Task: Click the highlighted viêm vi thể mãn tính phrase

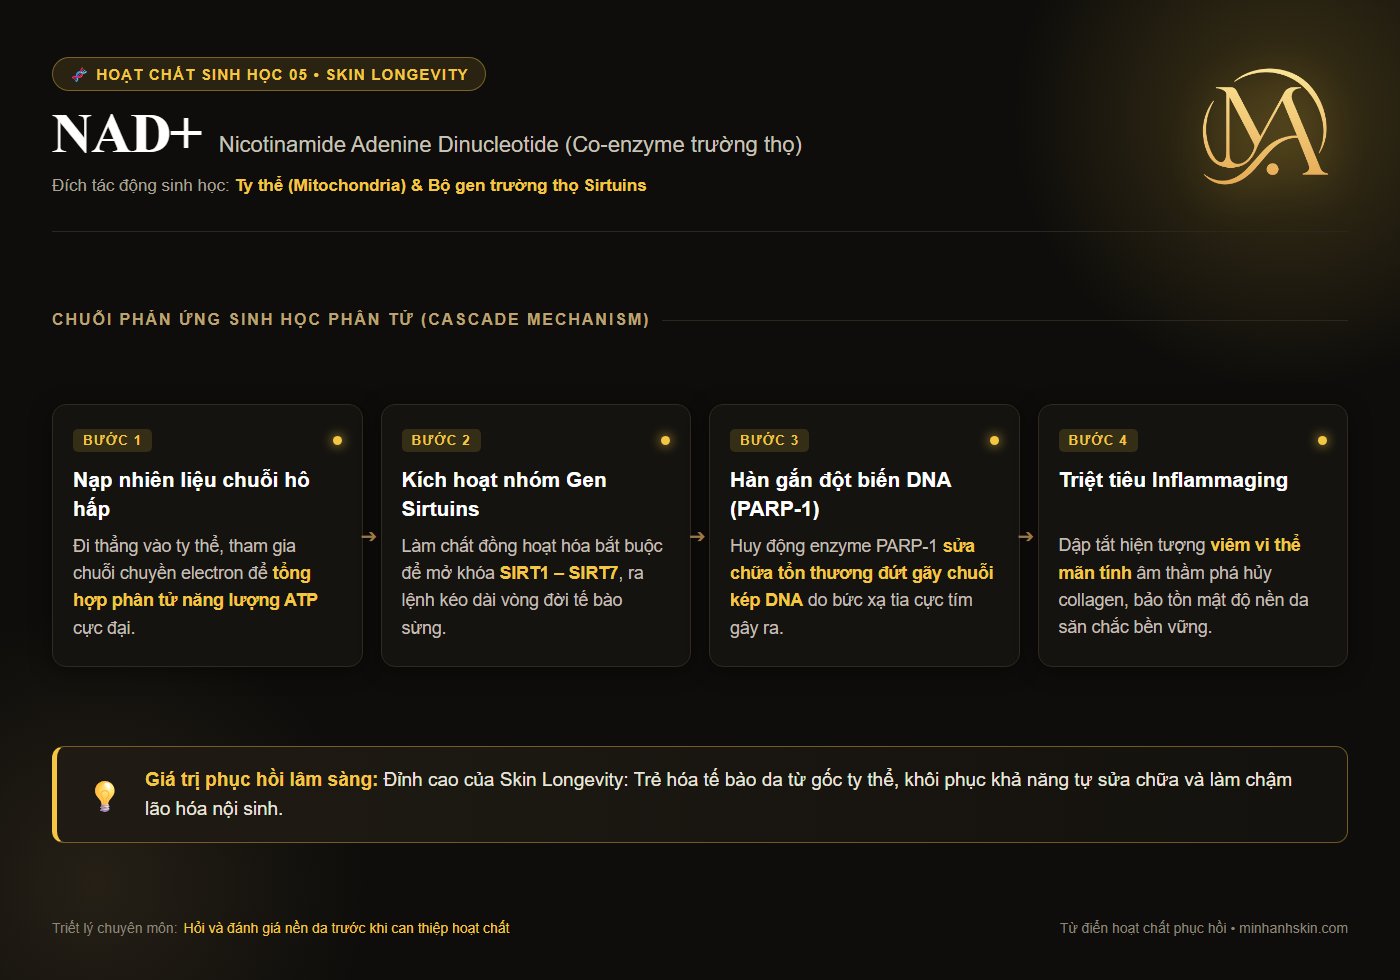Action: (1180, 558)
